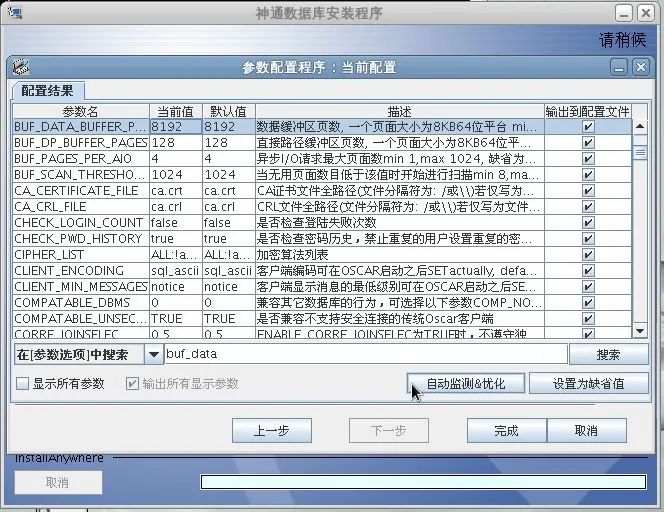The height and width of the screenshot is (512, 664).
Task: Sort by the 当前值 column header
Action: pos(176,111)
